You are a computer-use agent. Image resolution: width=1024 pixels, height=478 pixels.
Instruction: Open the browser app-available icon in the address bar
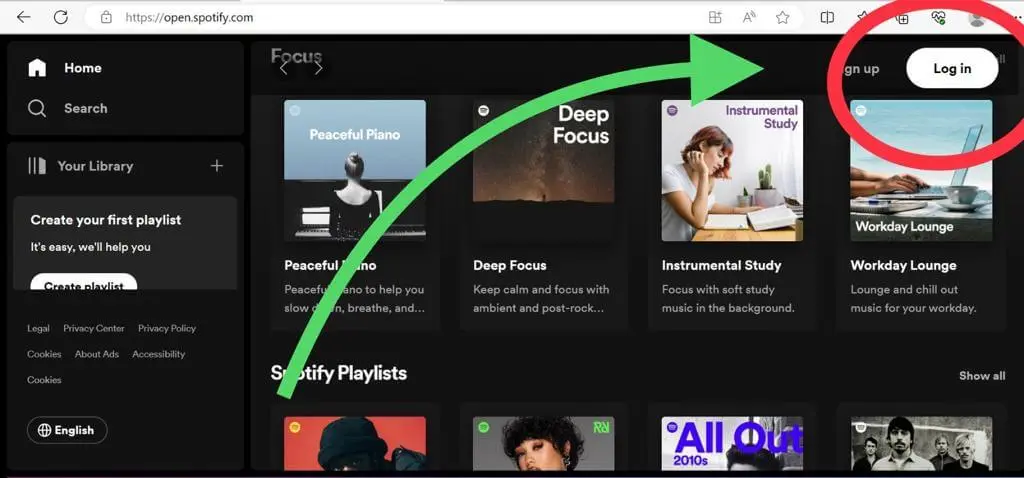click(715, 18)
